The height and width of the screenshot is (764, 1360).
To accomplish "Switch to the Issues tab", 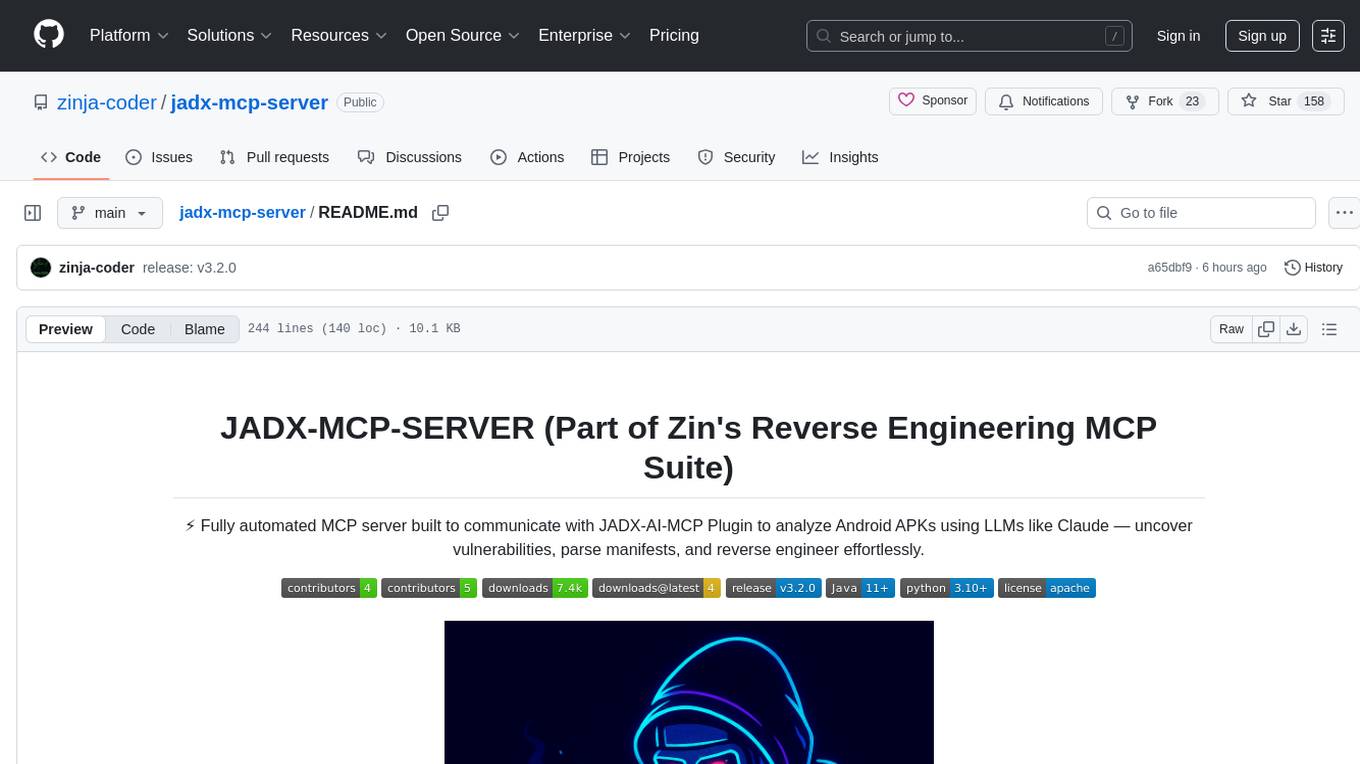I will pos(159,157).
